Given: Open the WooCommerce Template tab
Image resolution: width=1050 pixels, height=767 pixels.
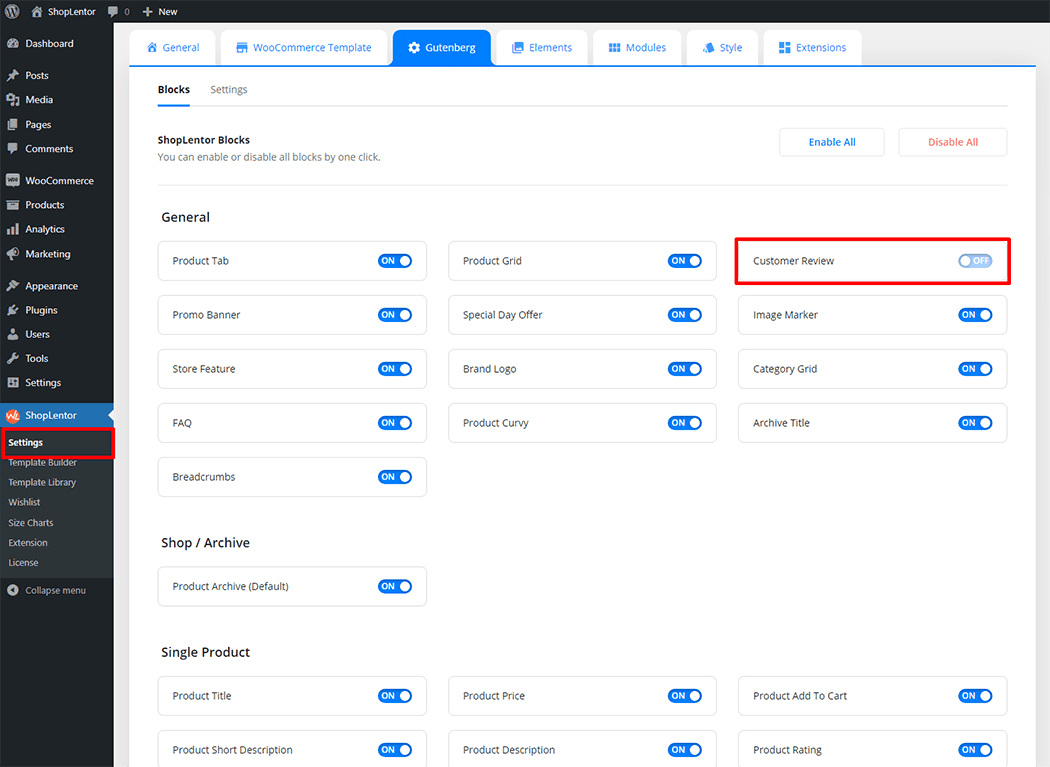Looking at the screenshot, I should click(x=304, y=48).
